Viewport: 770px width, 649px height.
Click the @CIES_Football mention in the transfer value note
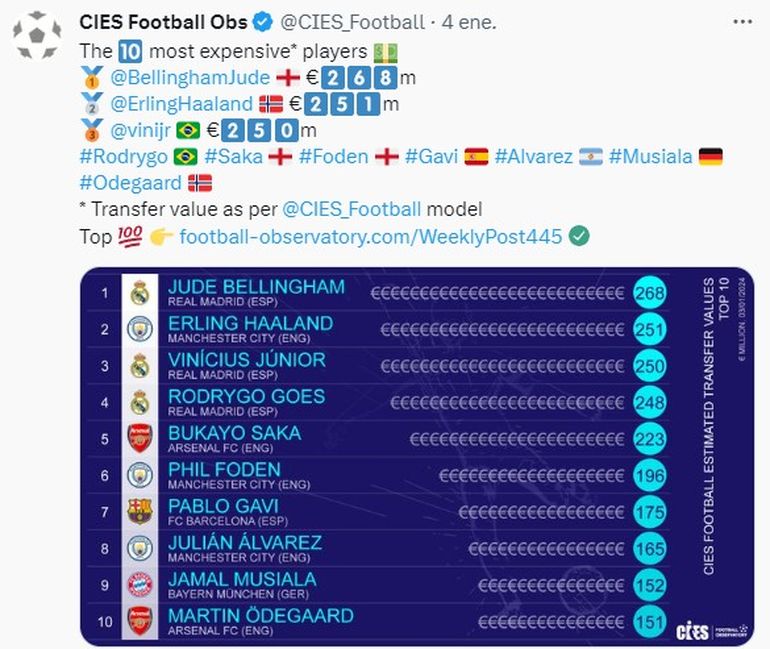(x=351, y=210)
